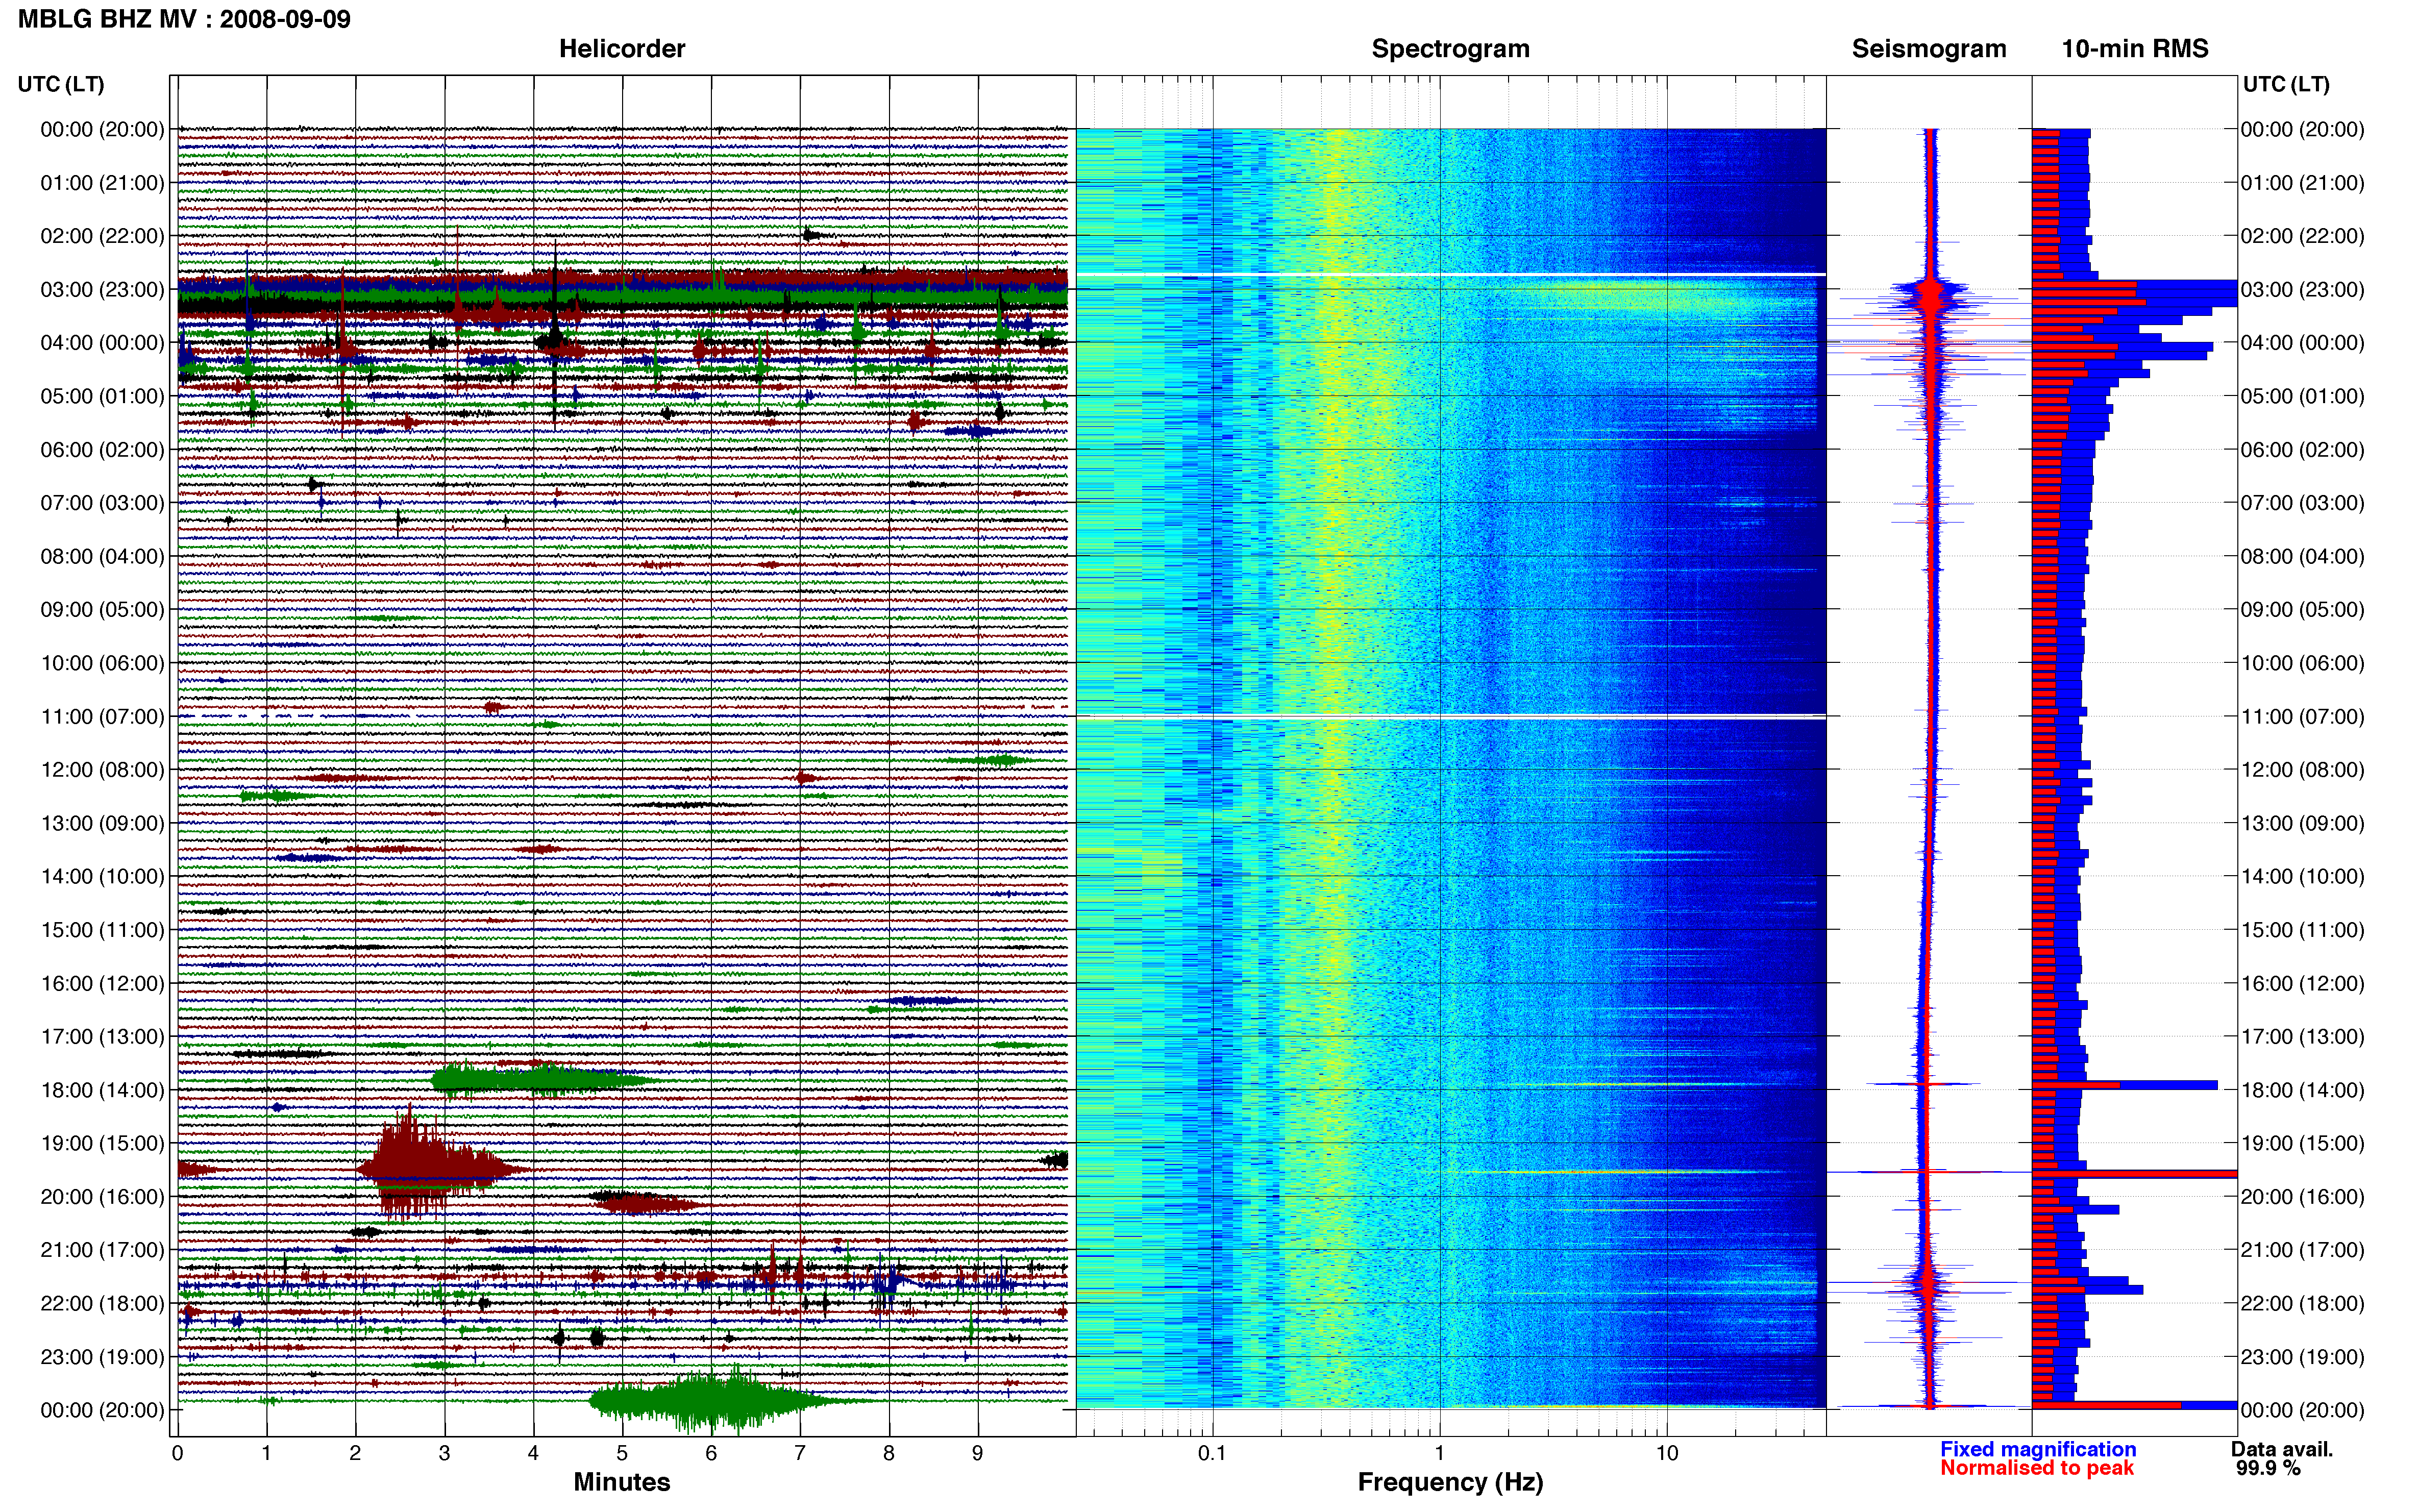Click the 'Data avail.' label
The height and width of the screenshot is (1512, 2419).
click(2282, 1449)
